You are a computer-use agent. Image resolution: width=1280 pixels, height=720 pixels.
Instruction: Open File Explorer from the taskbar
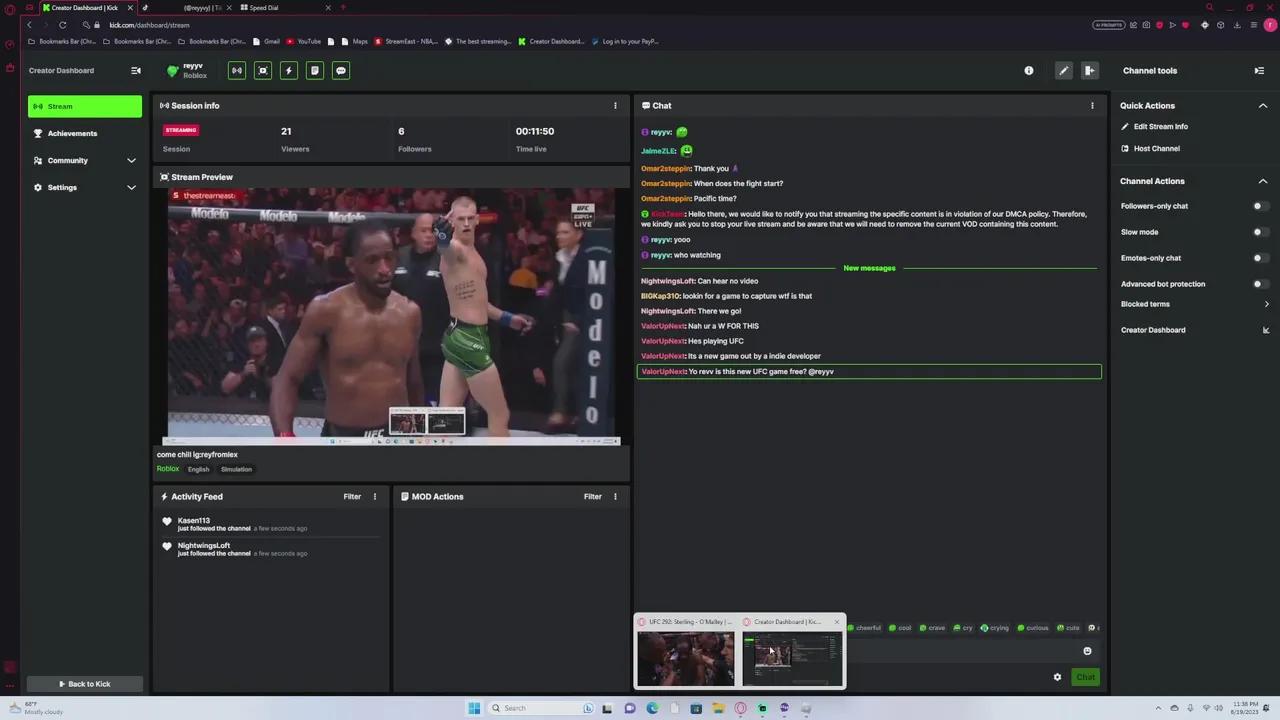click(x=718, y=708)
